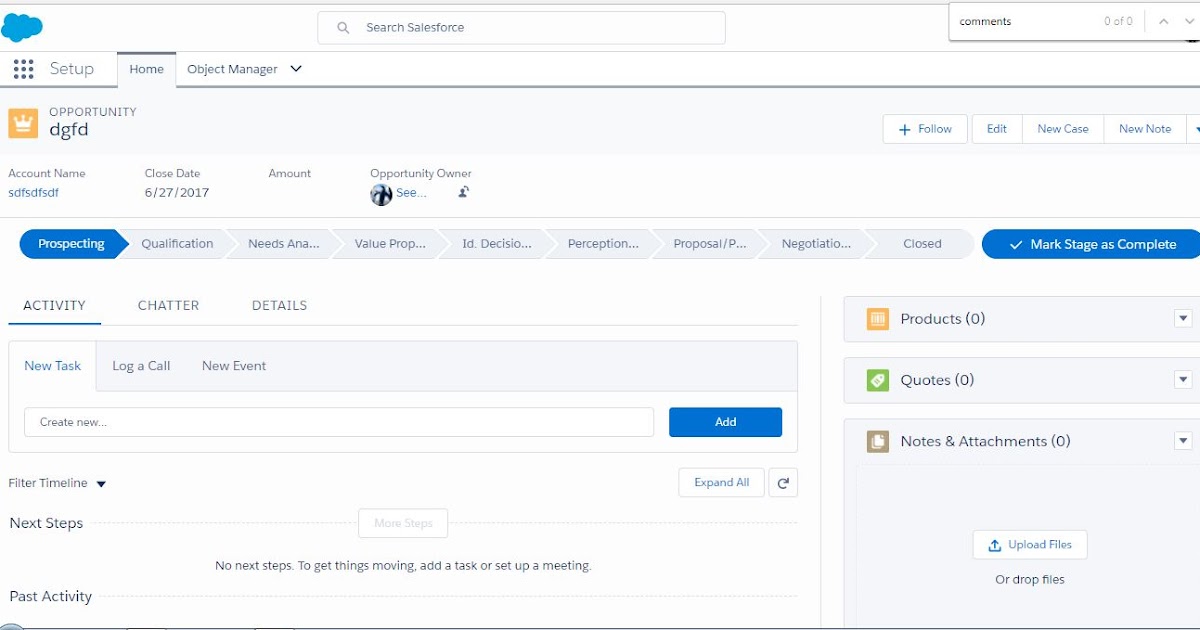Image resolution: width=1200 pixels, height=630 pixels.
Task: Switch to the Details tab
Action: click(x=278, y=305)
